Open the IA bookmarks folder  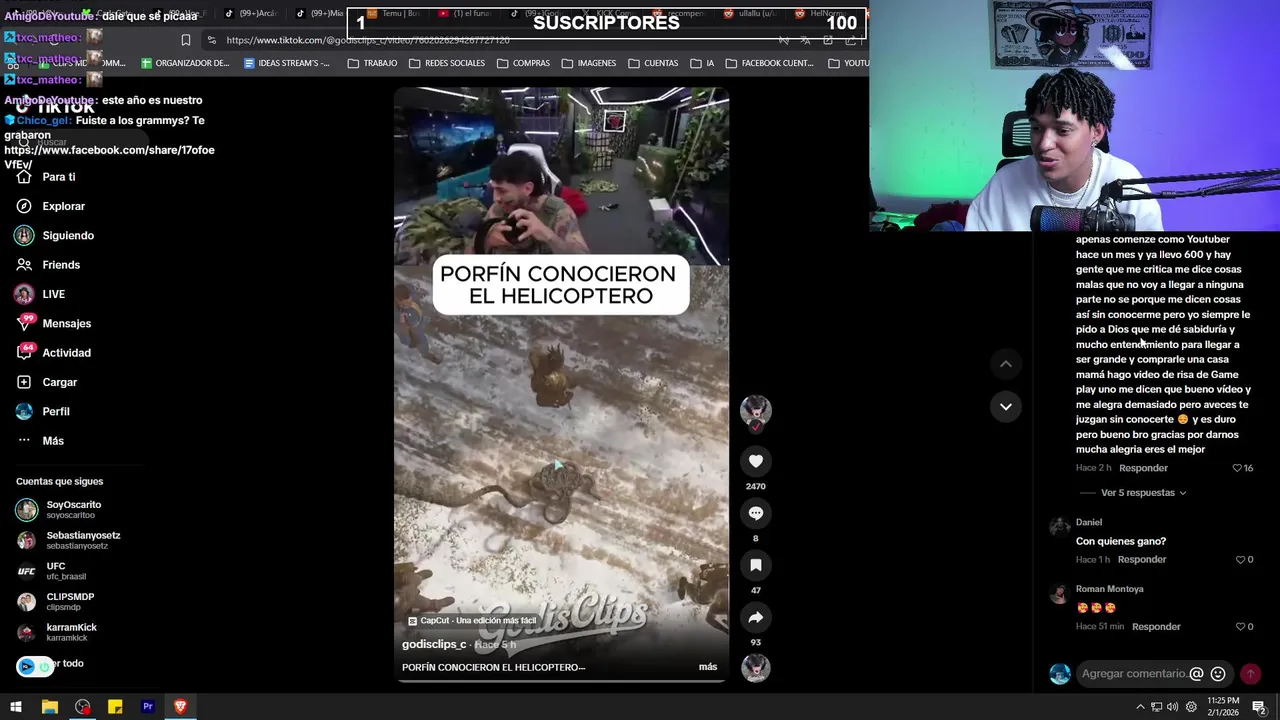[702, 63]
